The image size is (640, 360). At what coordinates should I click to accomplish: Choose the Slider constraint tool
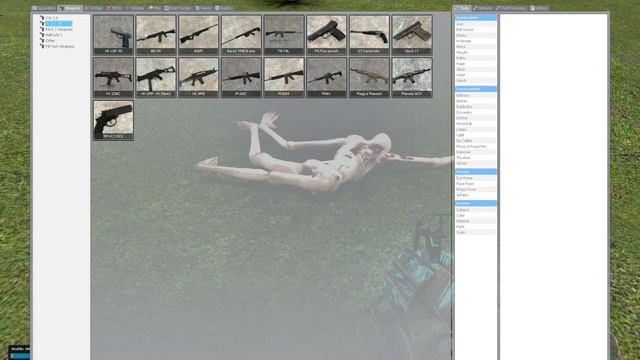(476, 69)
